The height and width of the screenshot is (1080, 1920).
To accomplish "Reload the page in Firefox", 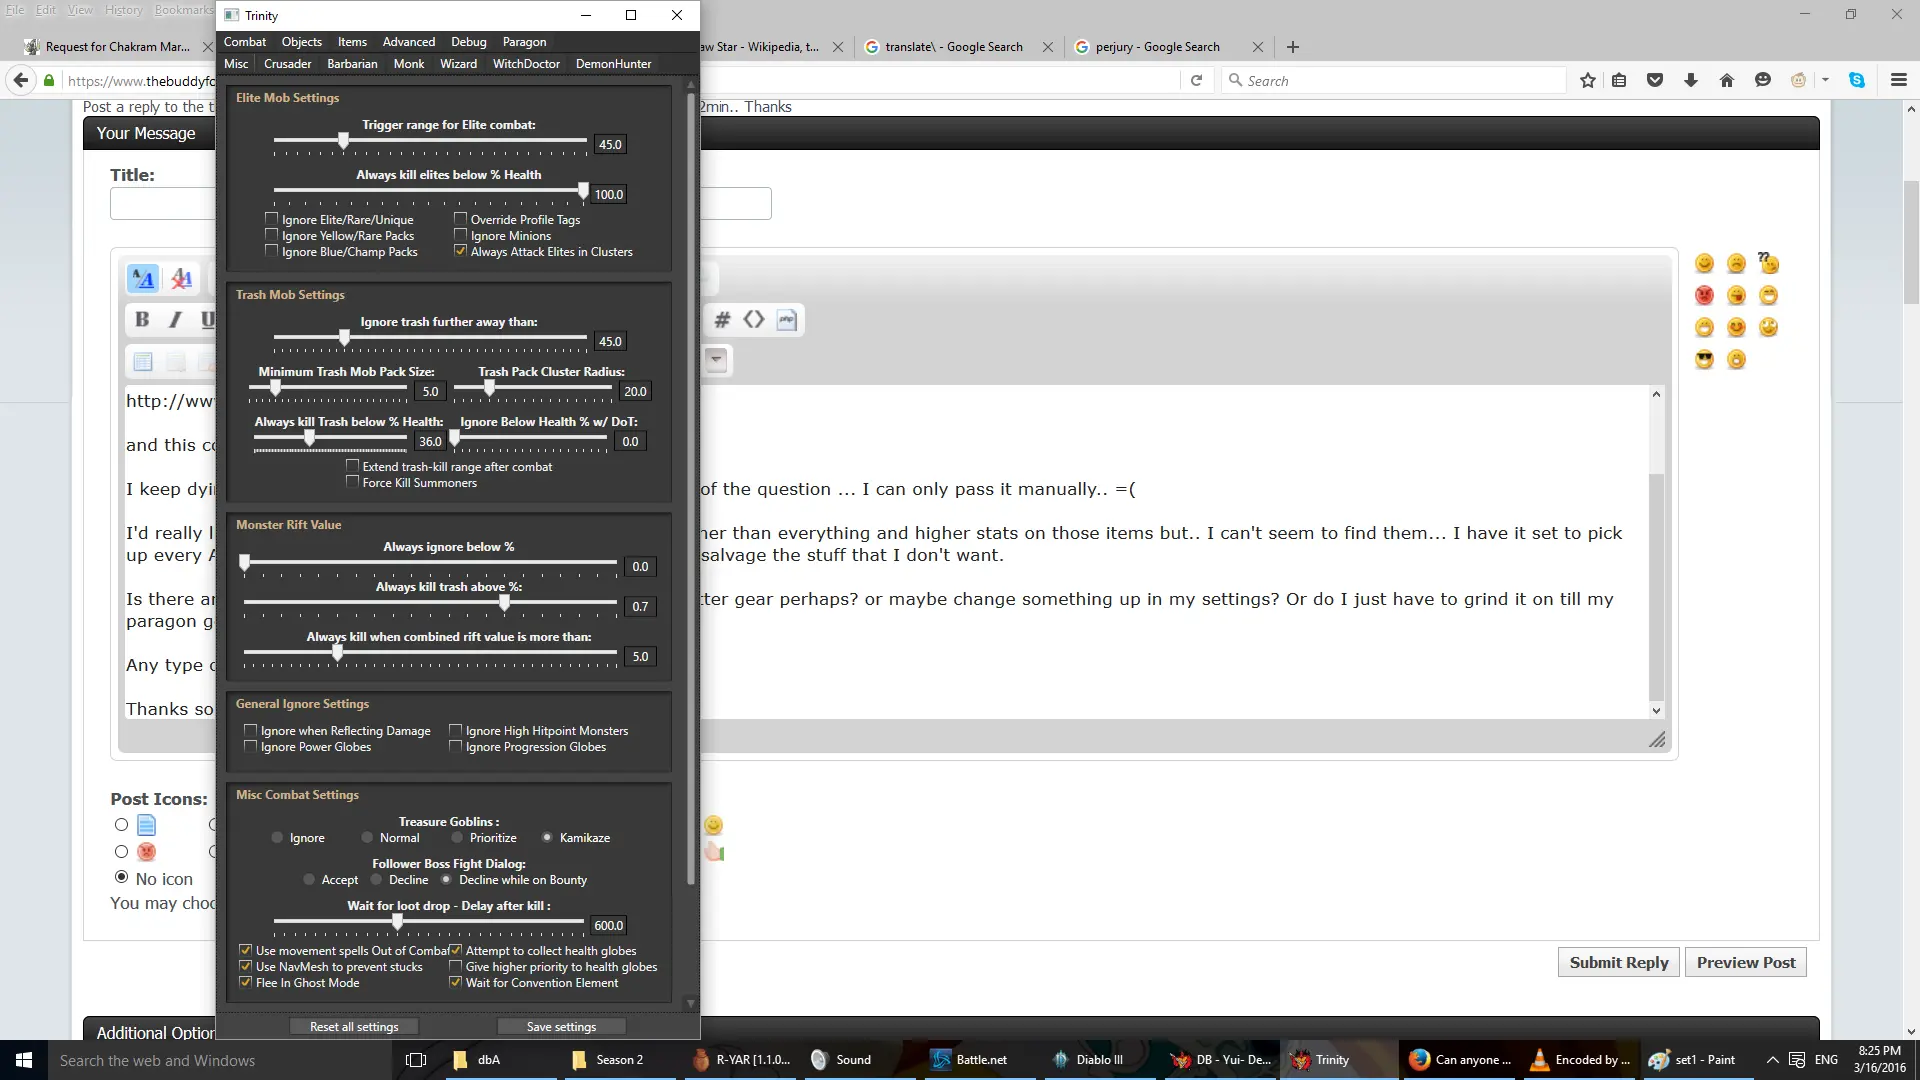I will coord(1196,81).
